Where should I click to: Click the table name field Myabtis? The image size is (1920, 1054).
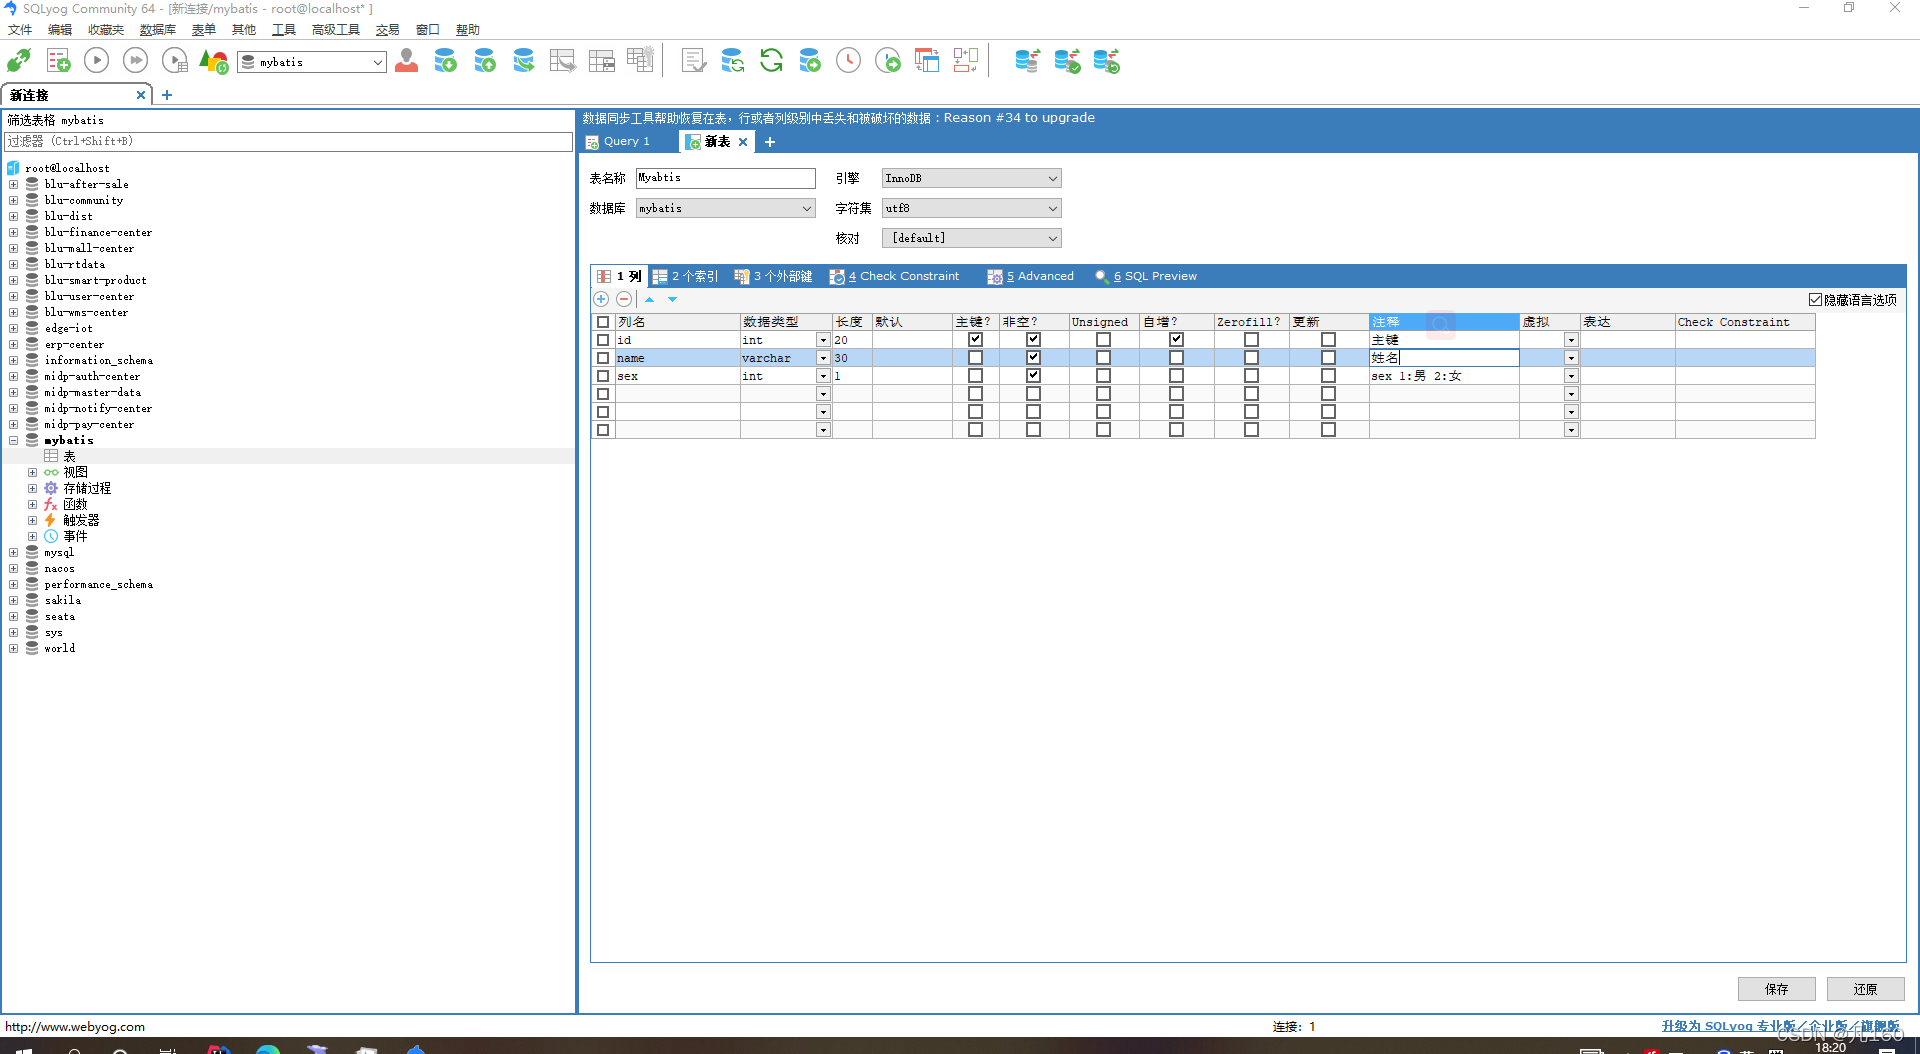pyautogui.click(x=725, y=178)
